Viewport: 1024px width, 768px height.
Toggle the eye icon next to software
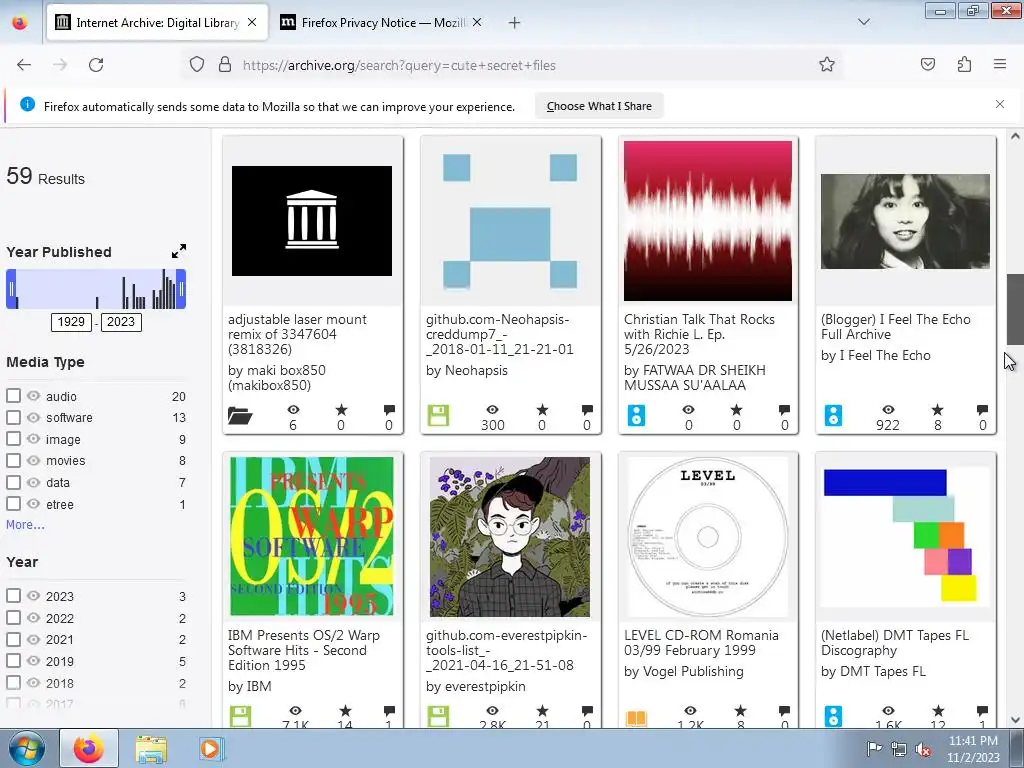tap(33, 417)
